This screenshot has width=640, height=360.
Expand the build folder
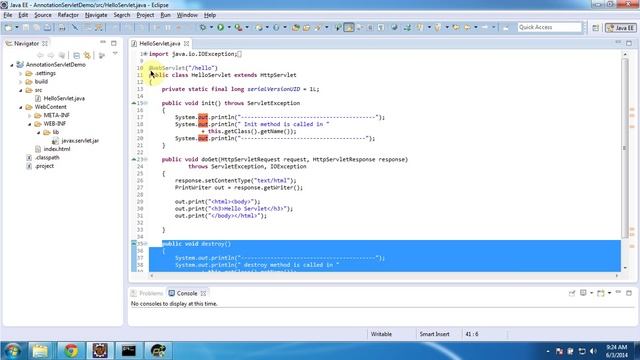pyautogui.click(x=21, y=82)
